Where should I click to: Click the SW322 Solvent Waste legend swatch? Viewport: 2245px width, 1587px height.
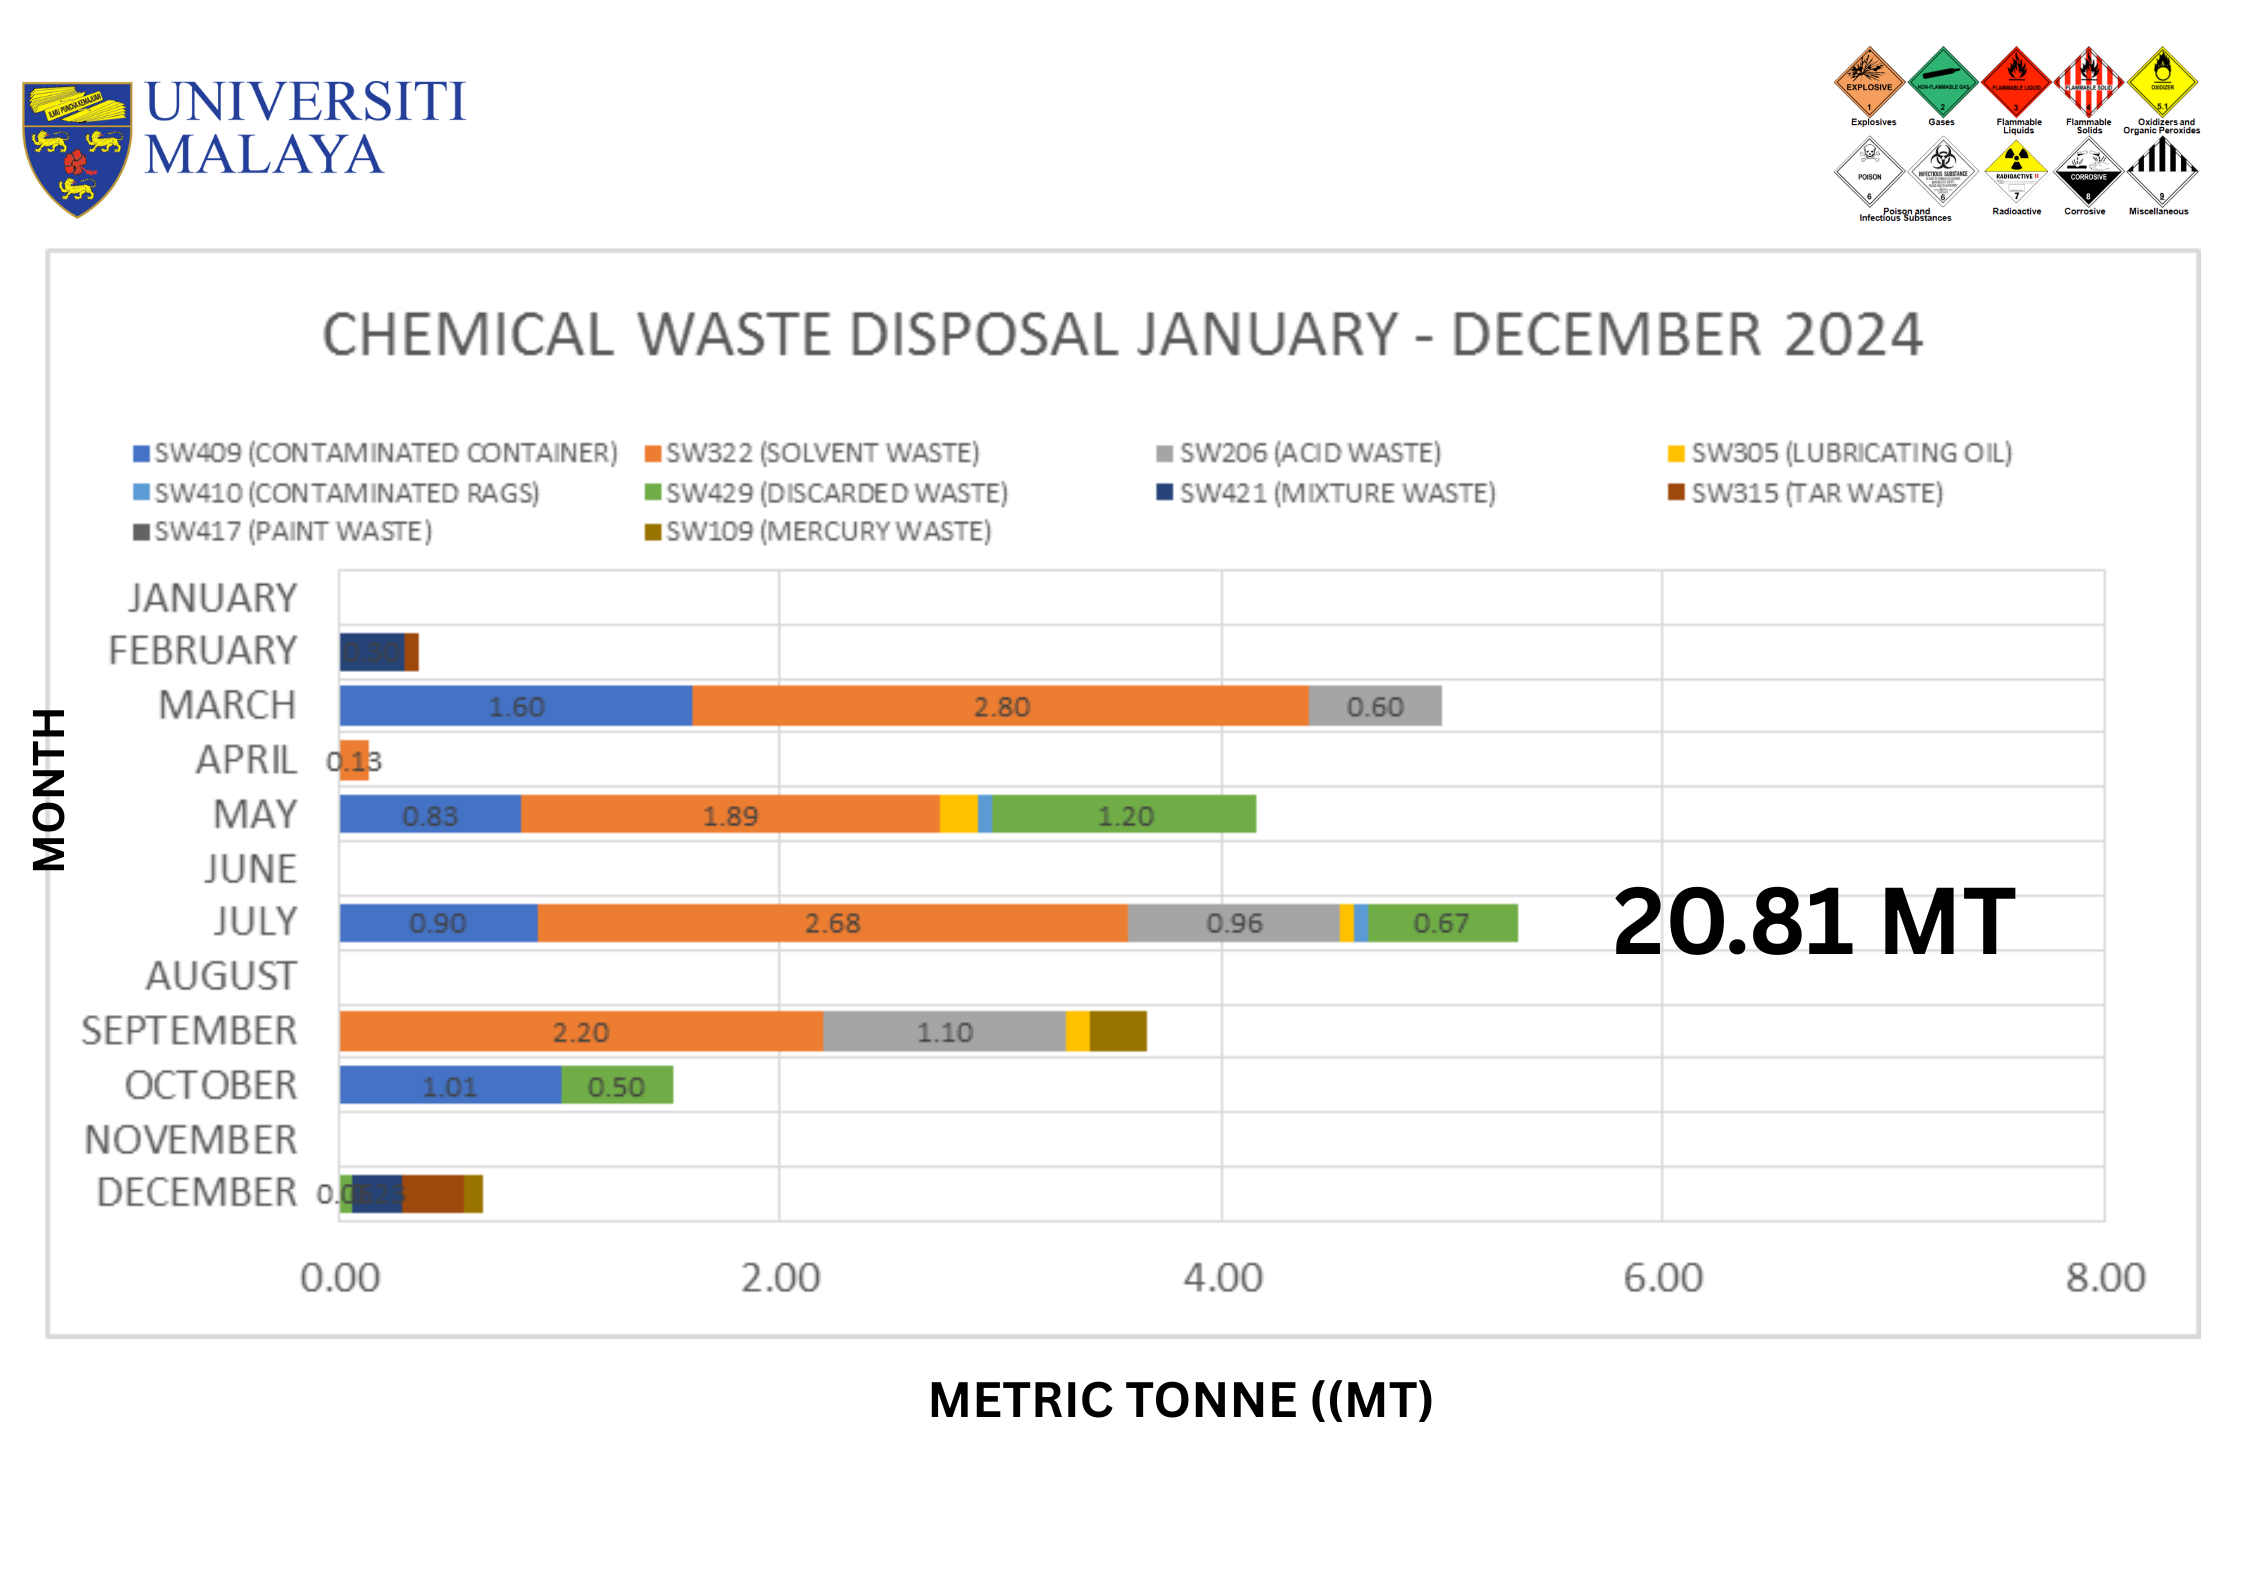[x=653, y=454]
